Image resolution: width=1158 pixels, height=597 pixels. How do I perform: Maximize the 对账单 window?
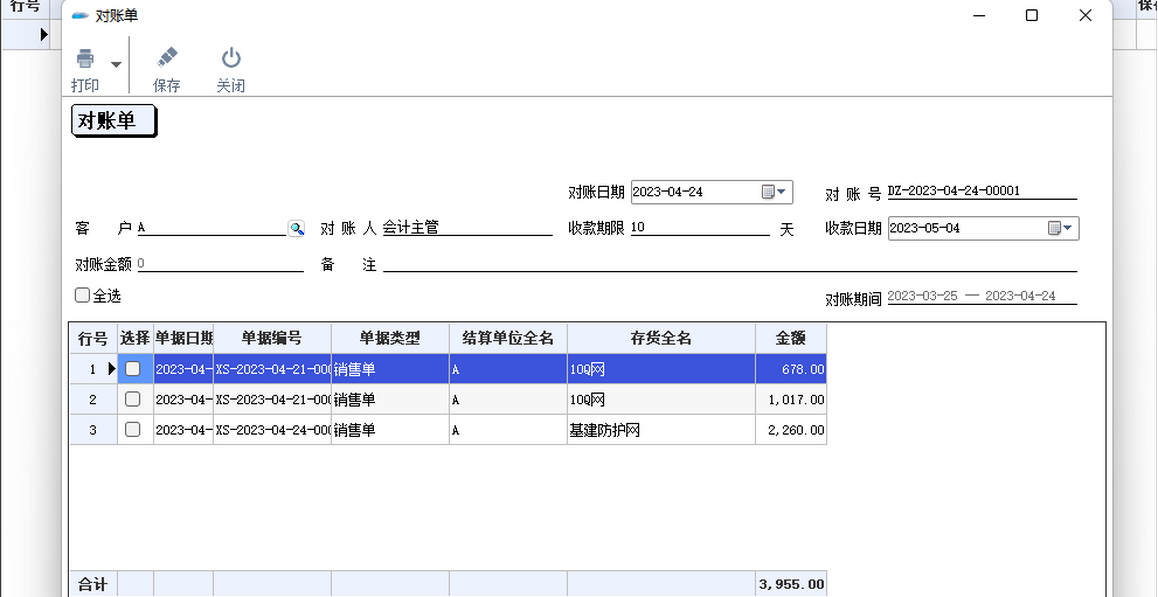(x=1031, y=16)
